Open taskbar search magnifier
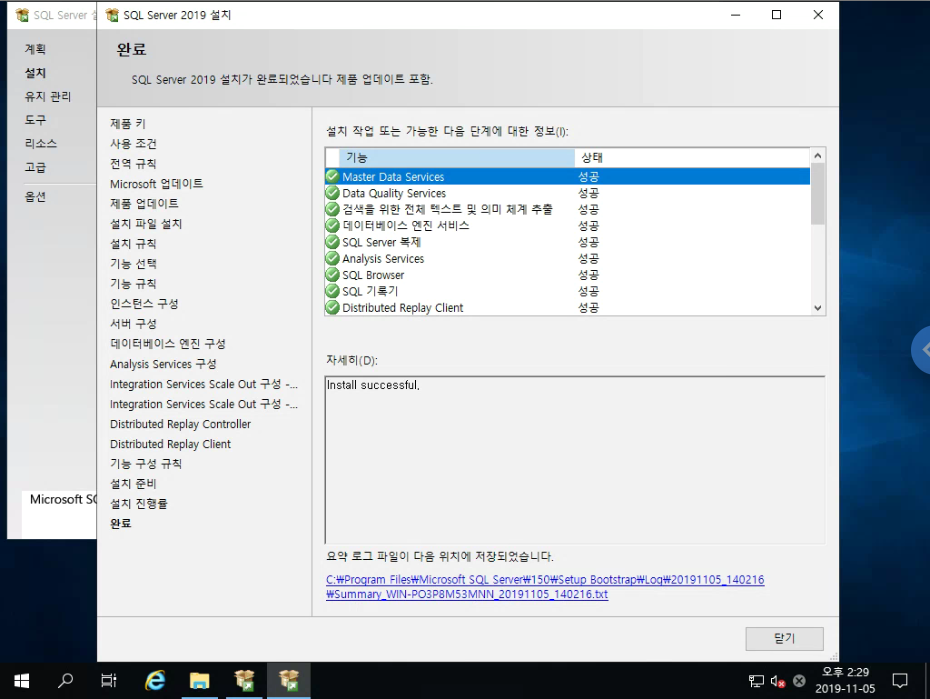The width and height of the screenshot is (930, 699). [x=65, y=681]
